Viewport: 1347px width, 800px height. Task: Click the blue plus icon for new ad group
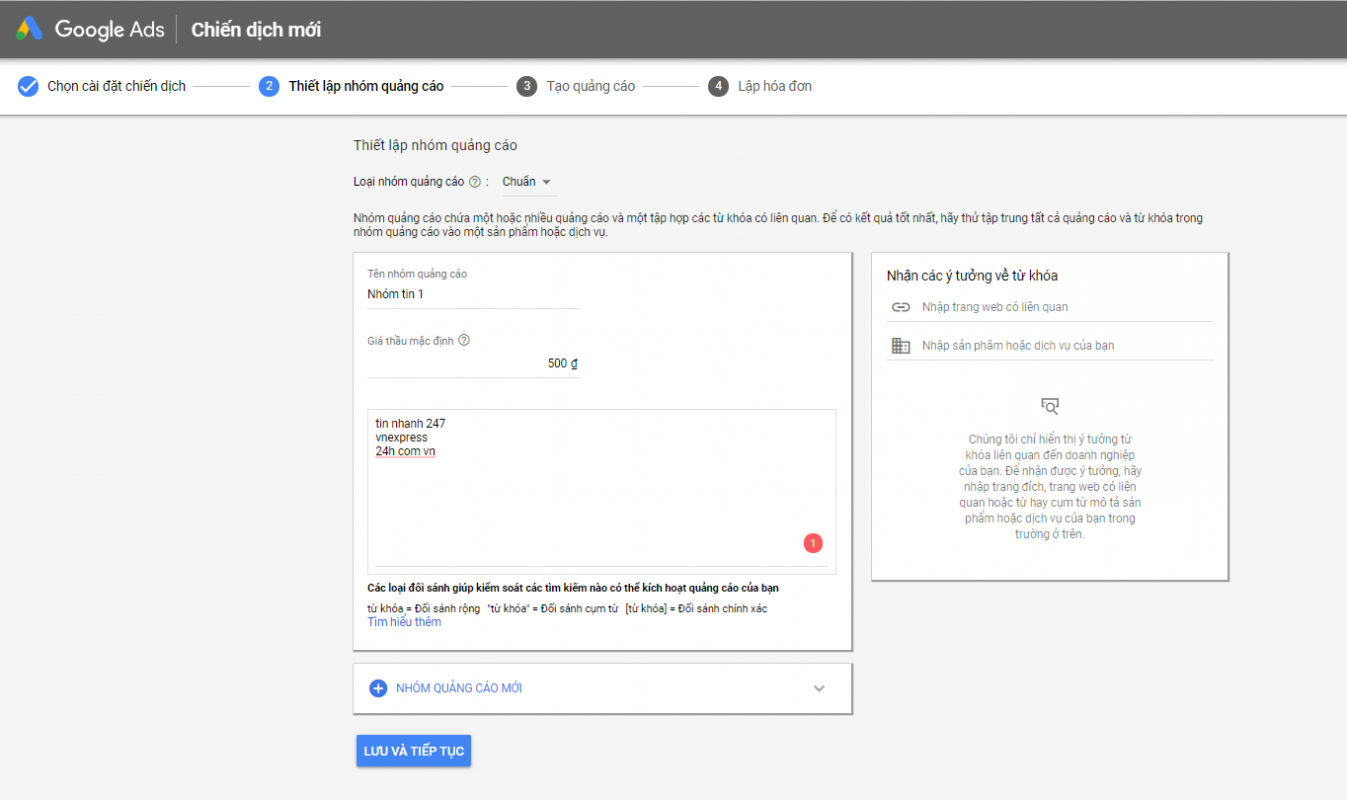(x=378, y=688)
